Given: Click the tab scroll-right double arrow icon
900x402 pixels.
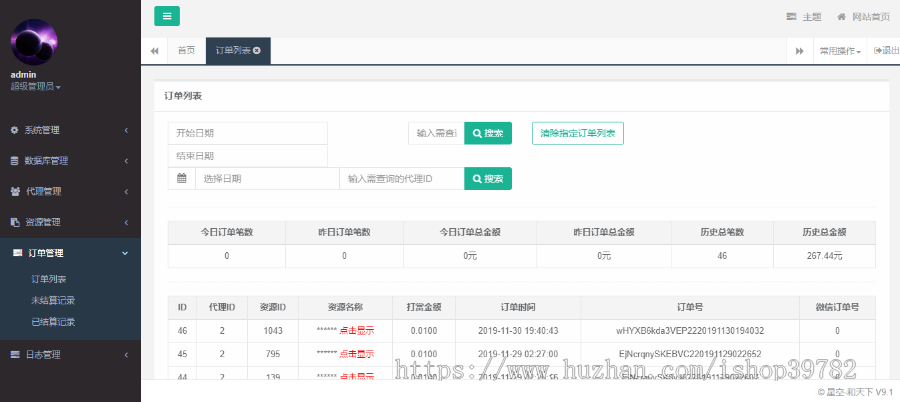Looking at the screenshot, I should point(799,50).
